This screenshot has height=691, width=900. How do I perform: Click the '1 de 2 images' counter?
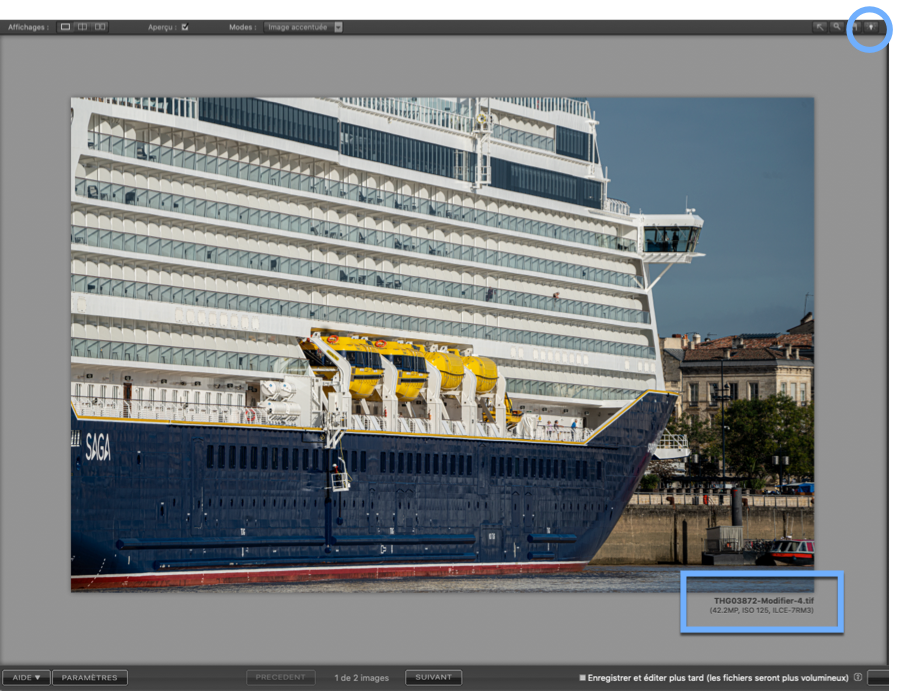(x=362, y=678)
